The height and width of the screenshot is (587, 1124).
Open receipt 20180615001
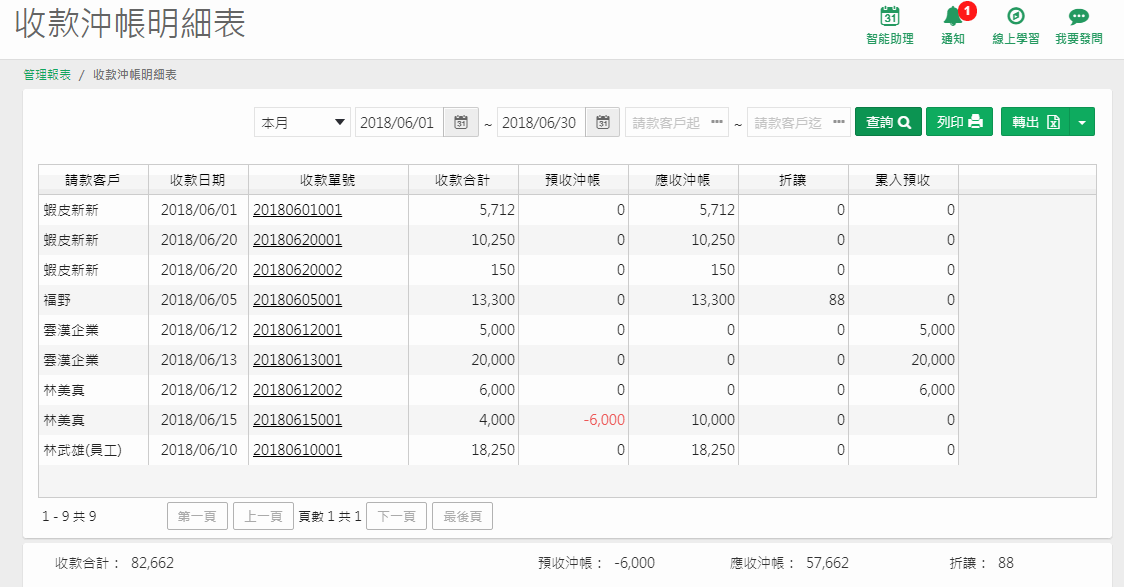coord(297,421)
